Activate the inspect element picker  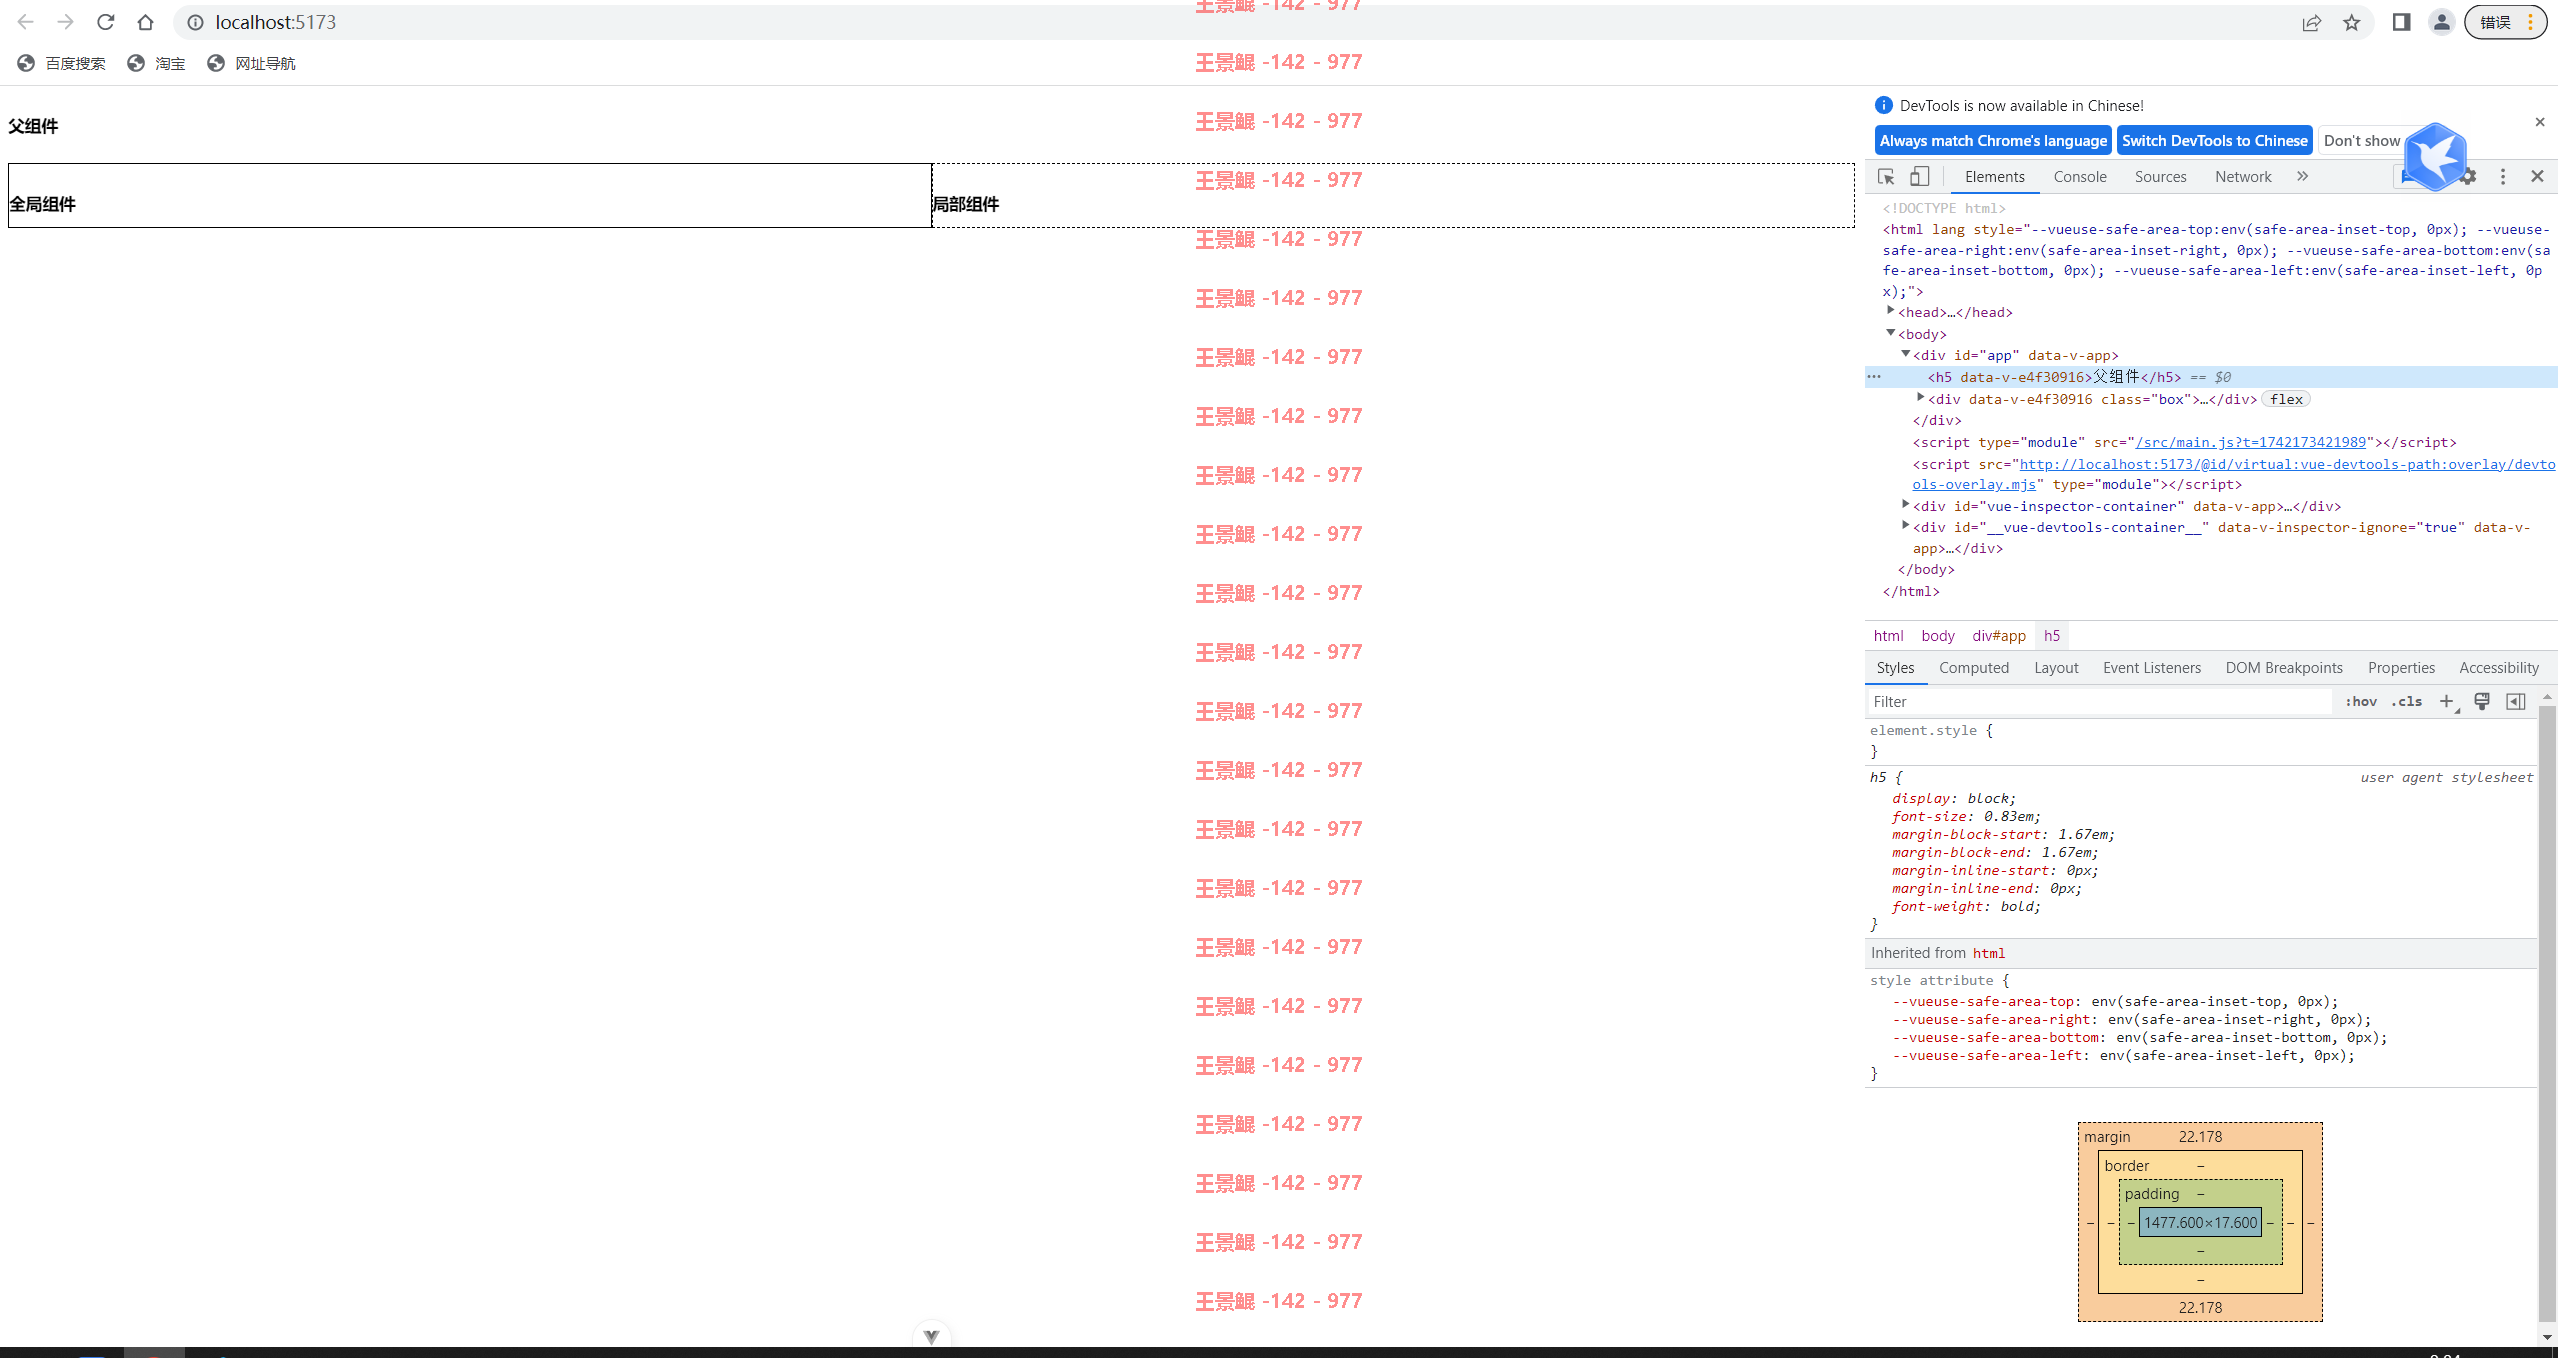1886,176
